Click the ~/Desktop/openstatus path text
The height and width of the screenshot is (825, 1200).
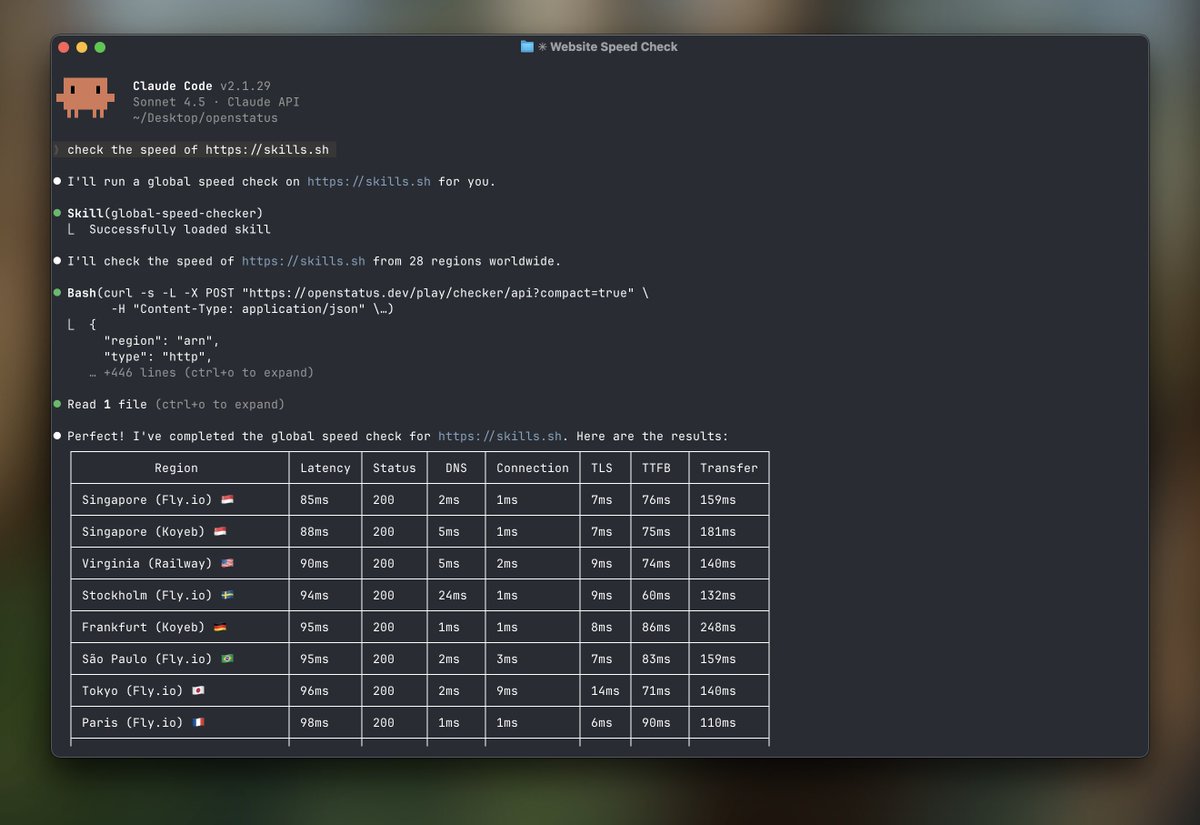tap(205, 118)
